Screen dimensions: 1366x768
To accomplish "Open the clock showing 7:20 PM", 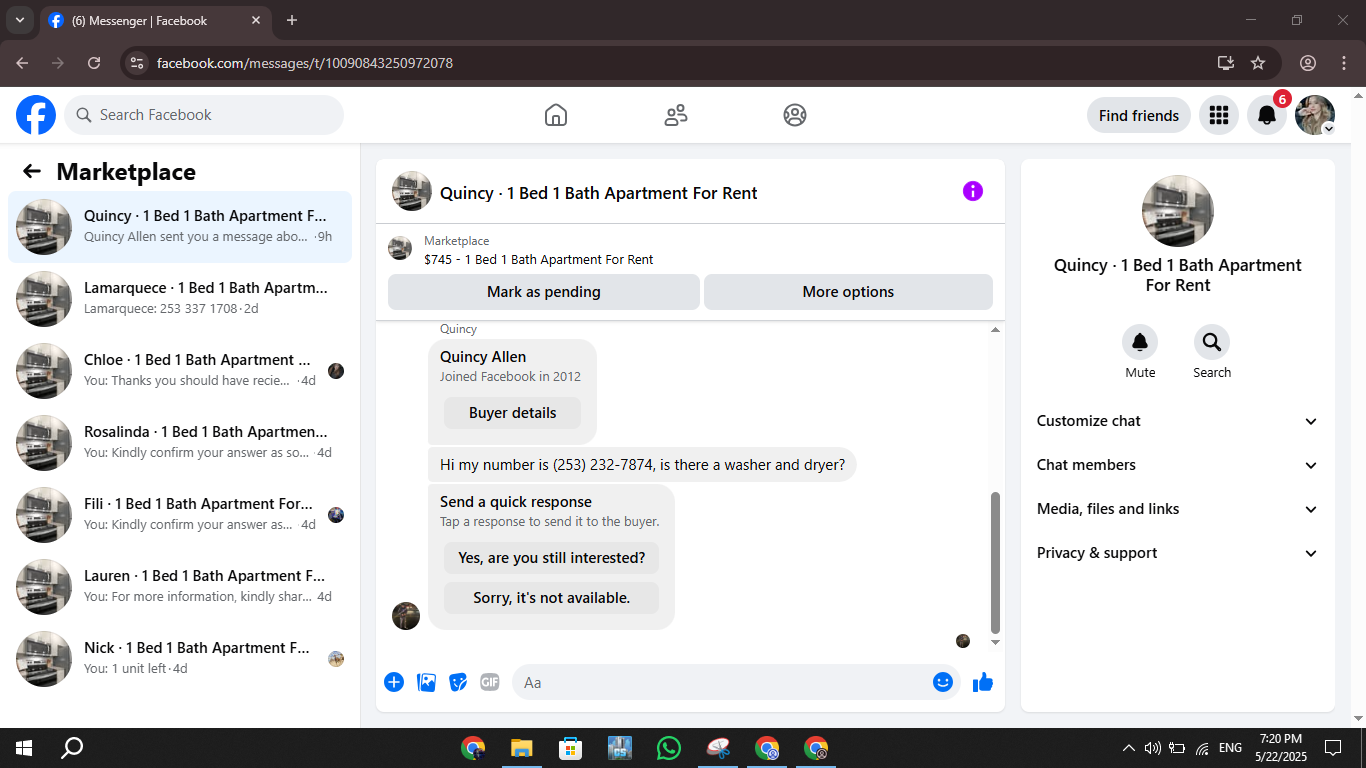I will click(x=1280, y=748).
